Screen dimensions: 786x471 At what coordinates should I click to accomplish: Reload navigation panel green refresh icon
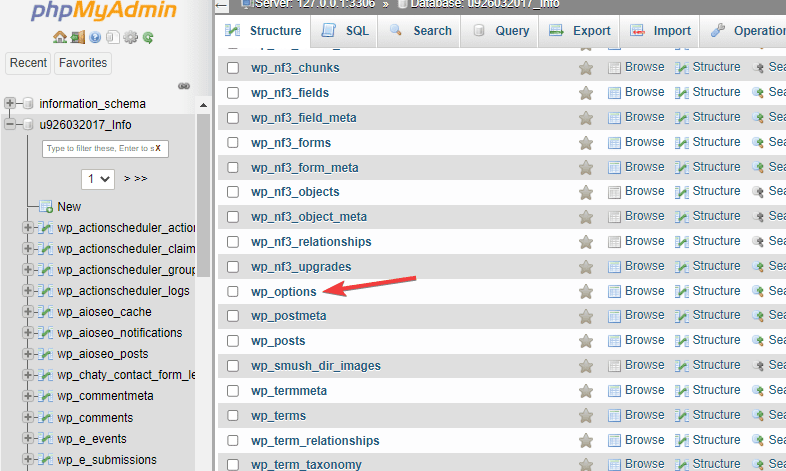(148, 37)
